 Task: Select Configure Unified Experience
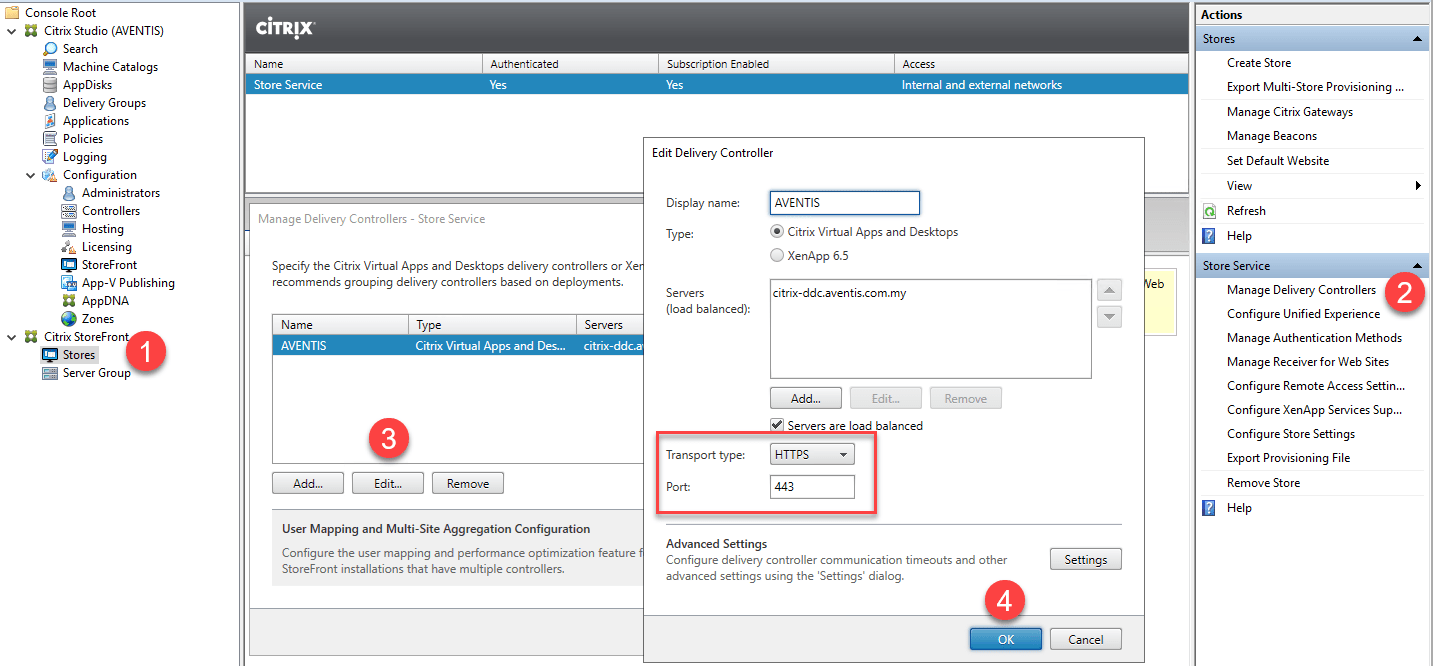pos(1303,314)
